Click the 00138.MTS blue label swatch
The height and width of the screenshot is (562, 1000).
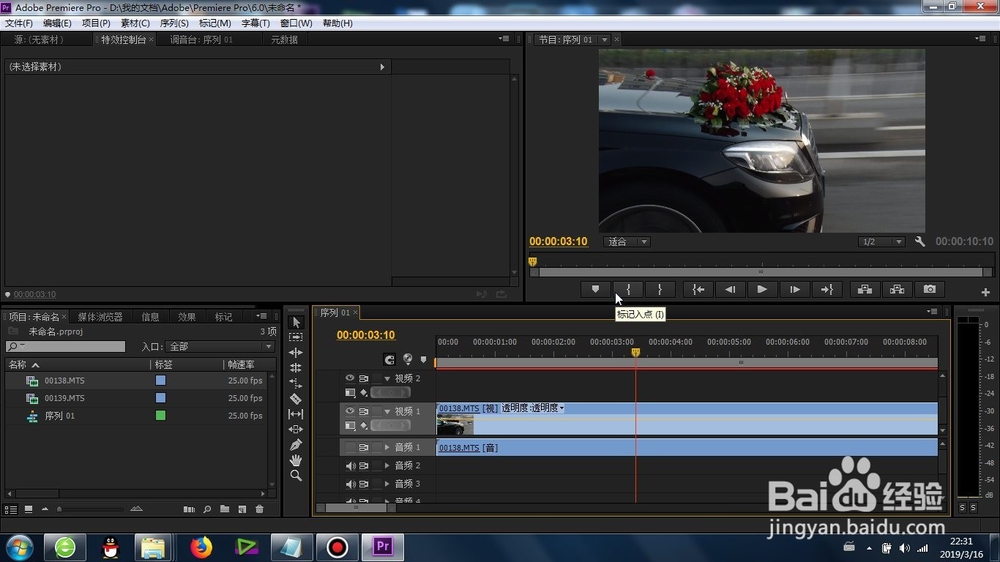(x=161, y=380)
